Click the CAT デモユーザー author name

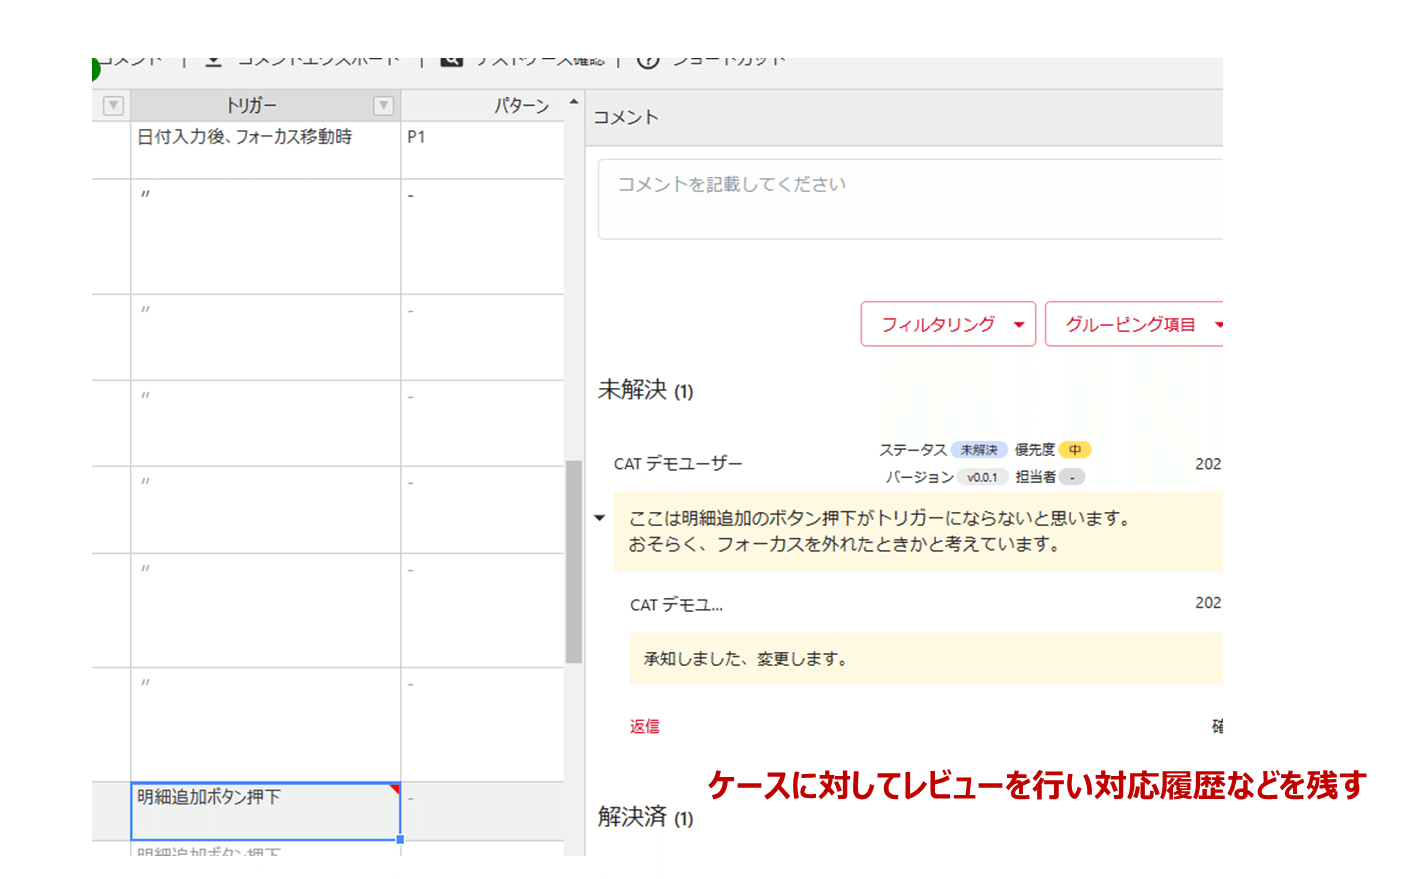click(x=678, y=463)
